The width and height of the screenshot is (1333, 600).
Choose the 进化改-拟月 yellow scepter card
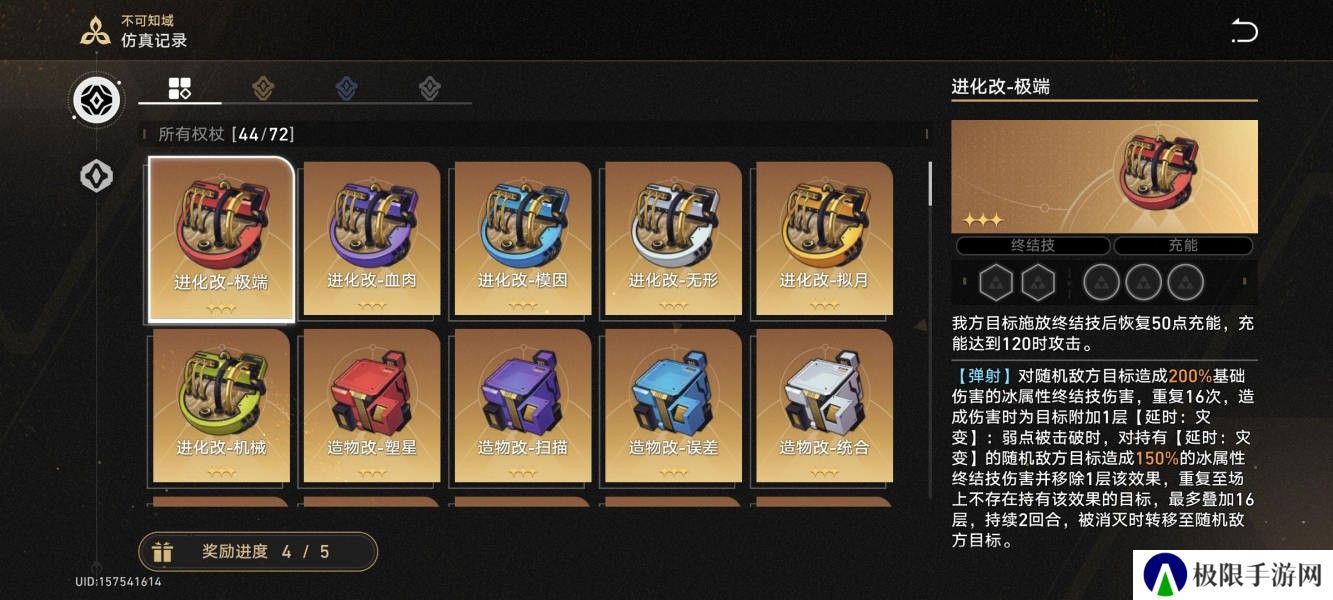[824, 239]
